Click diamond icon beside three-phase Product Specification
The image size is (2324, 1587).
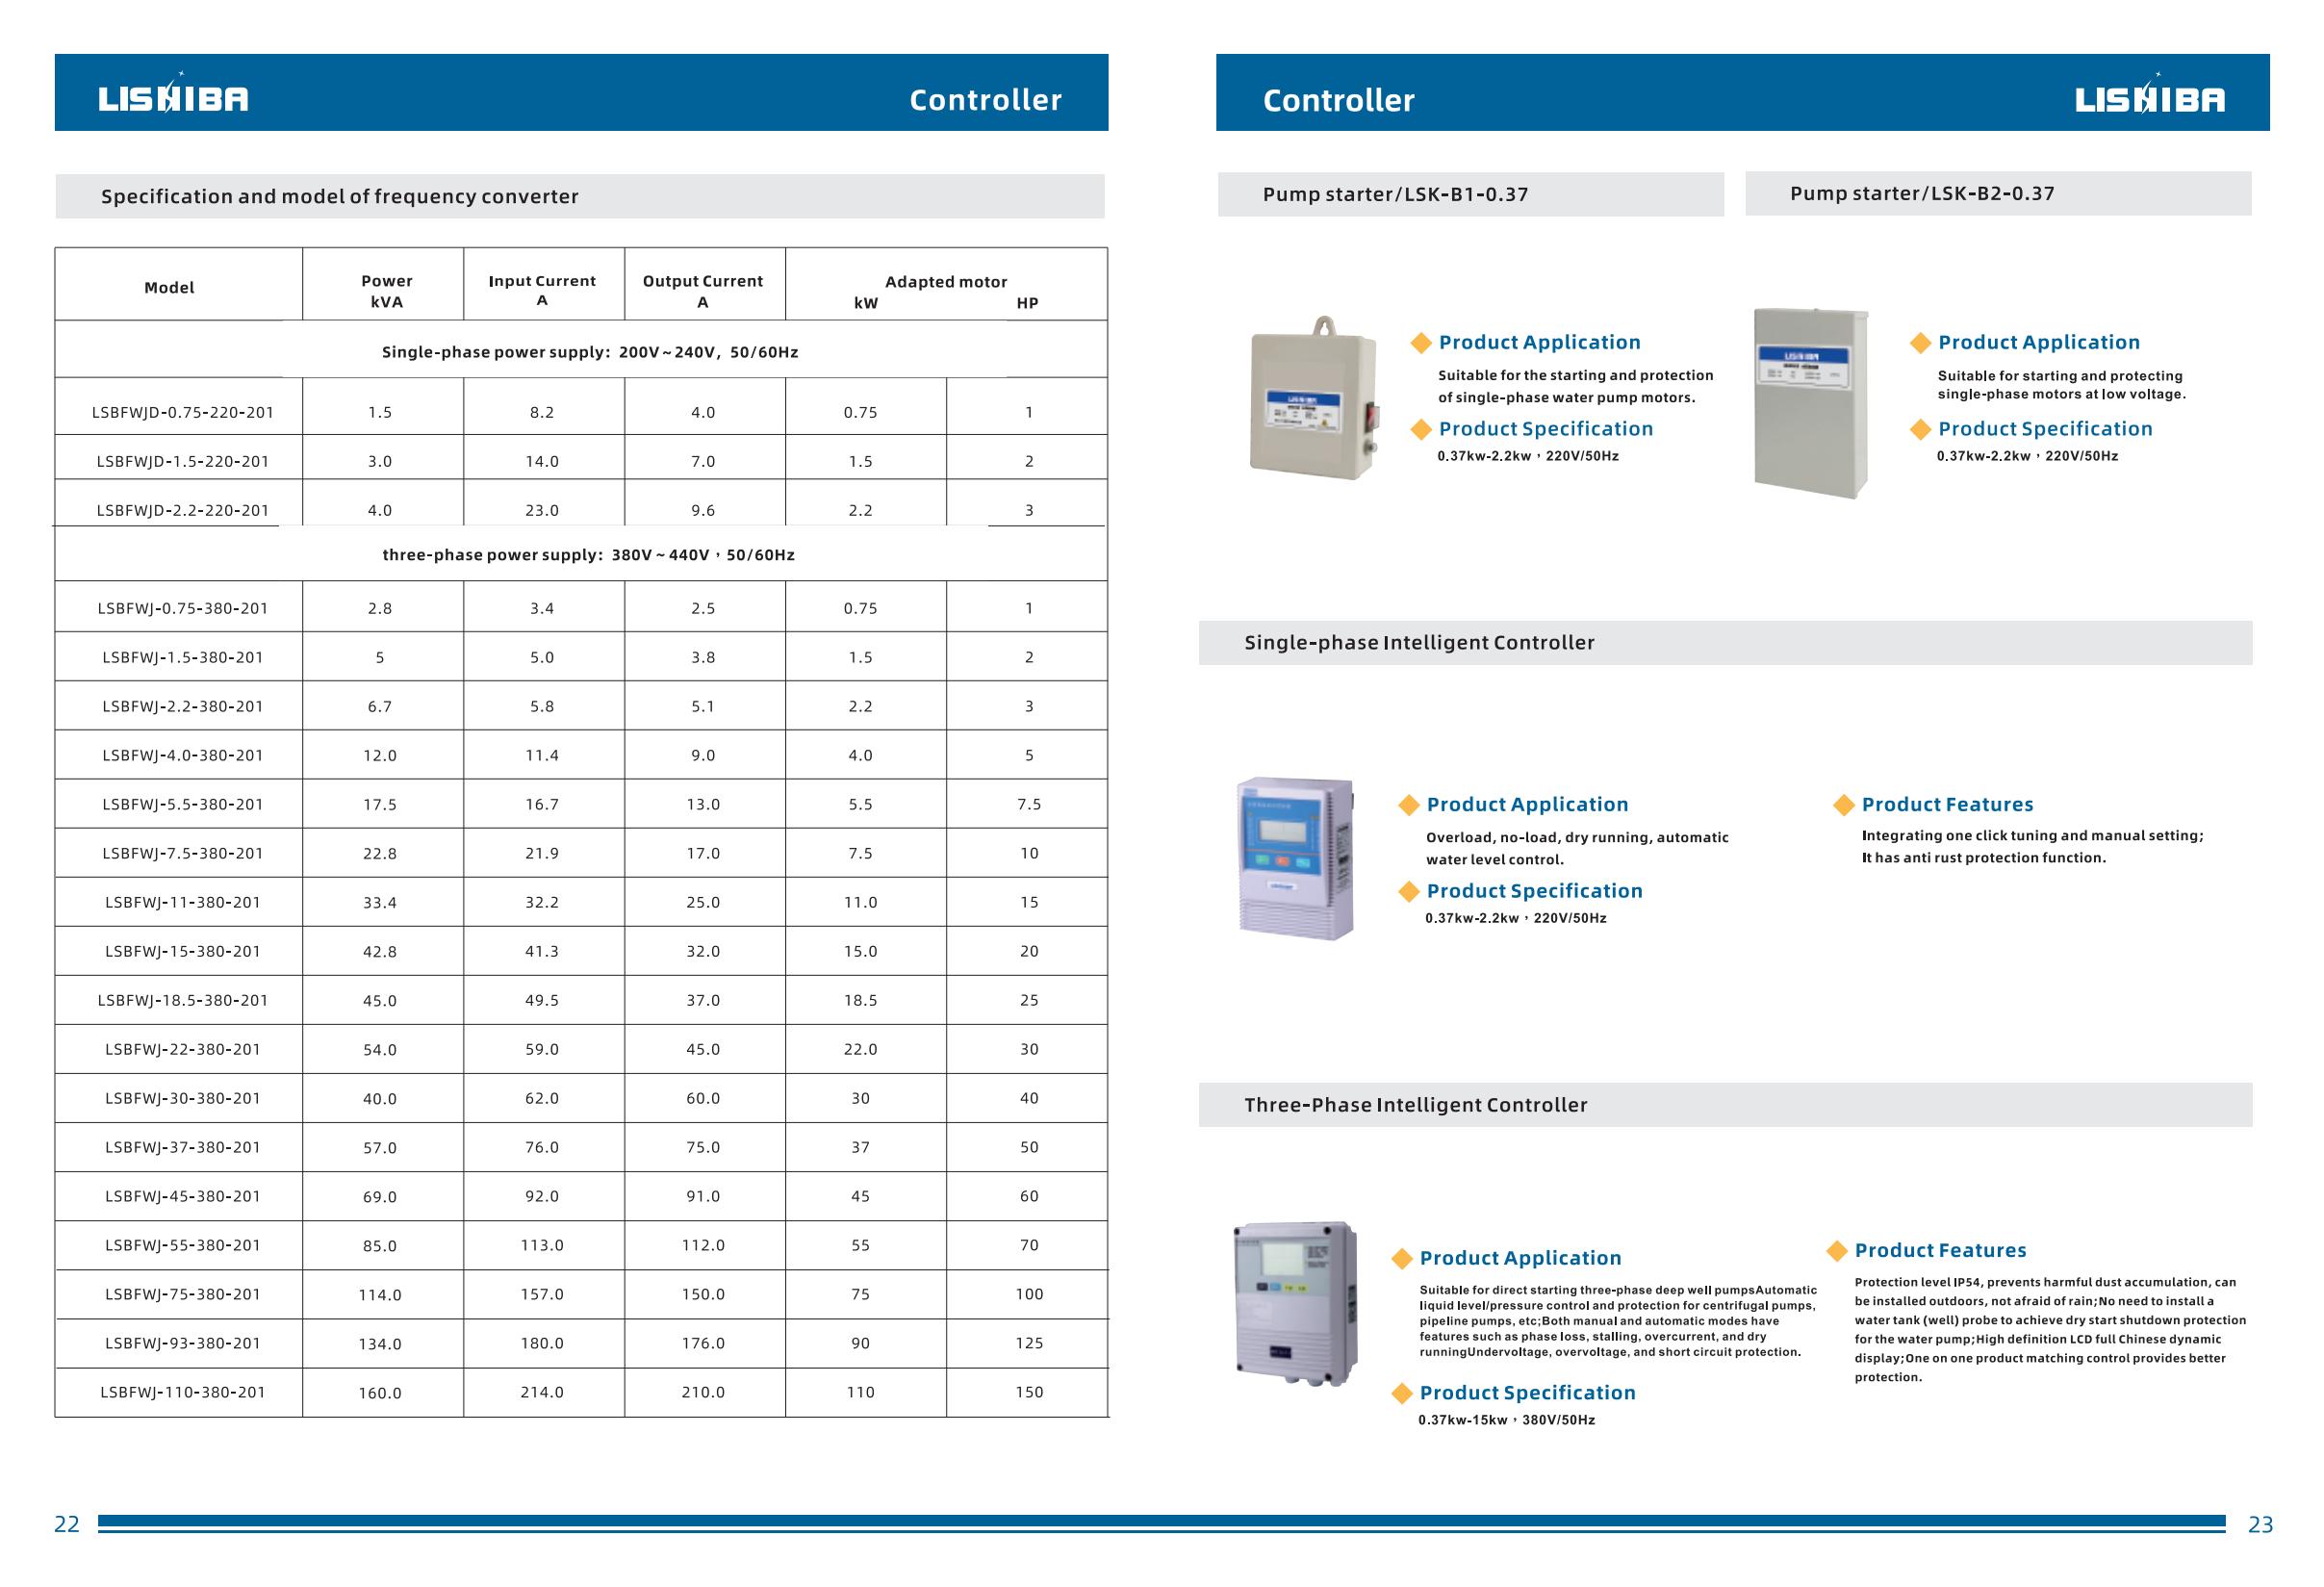click(x=1402, y=1393)
